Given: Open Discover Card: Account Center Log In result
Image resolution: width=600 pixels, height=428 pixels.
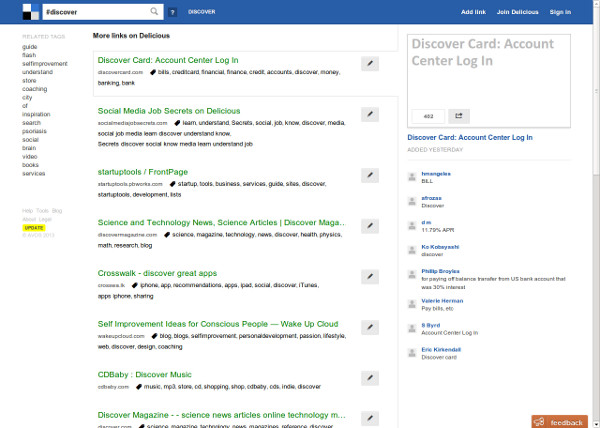Looking at the screenshot, I should tap(168, 60).
